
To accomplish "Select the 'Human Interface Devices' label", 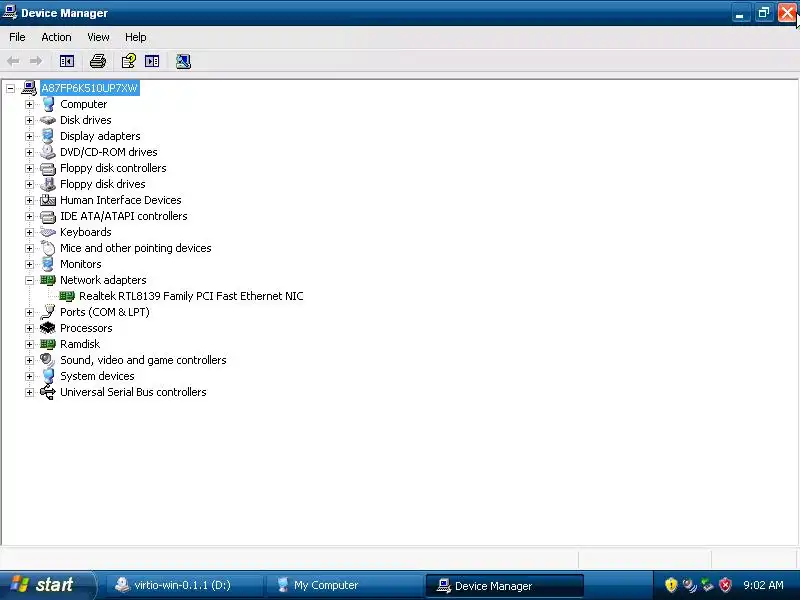I will tap(121, 200).
